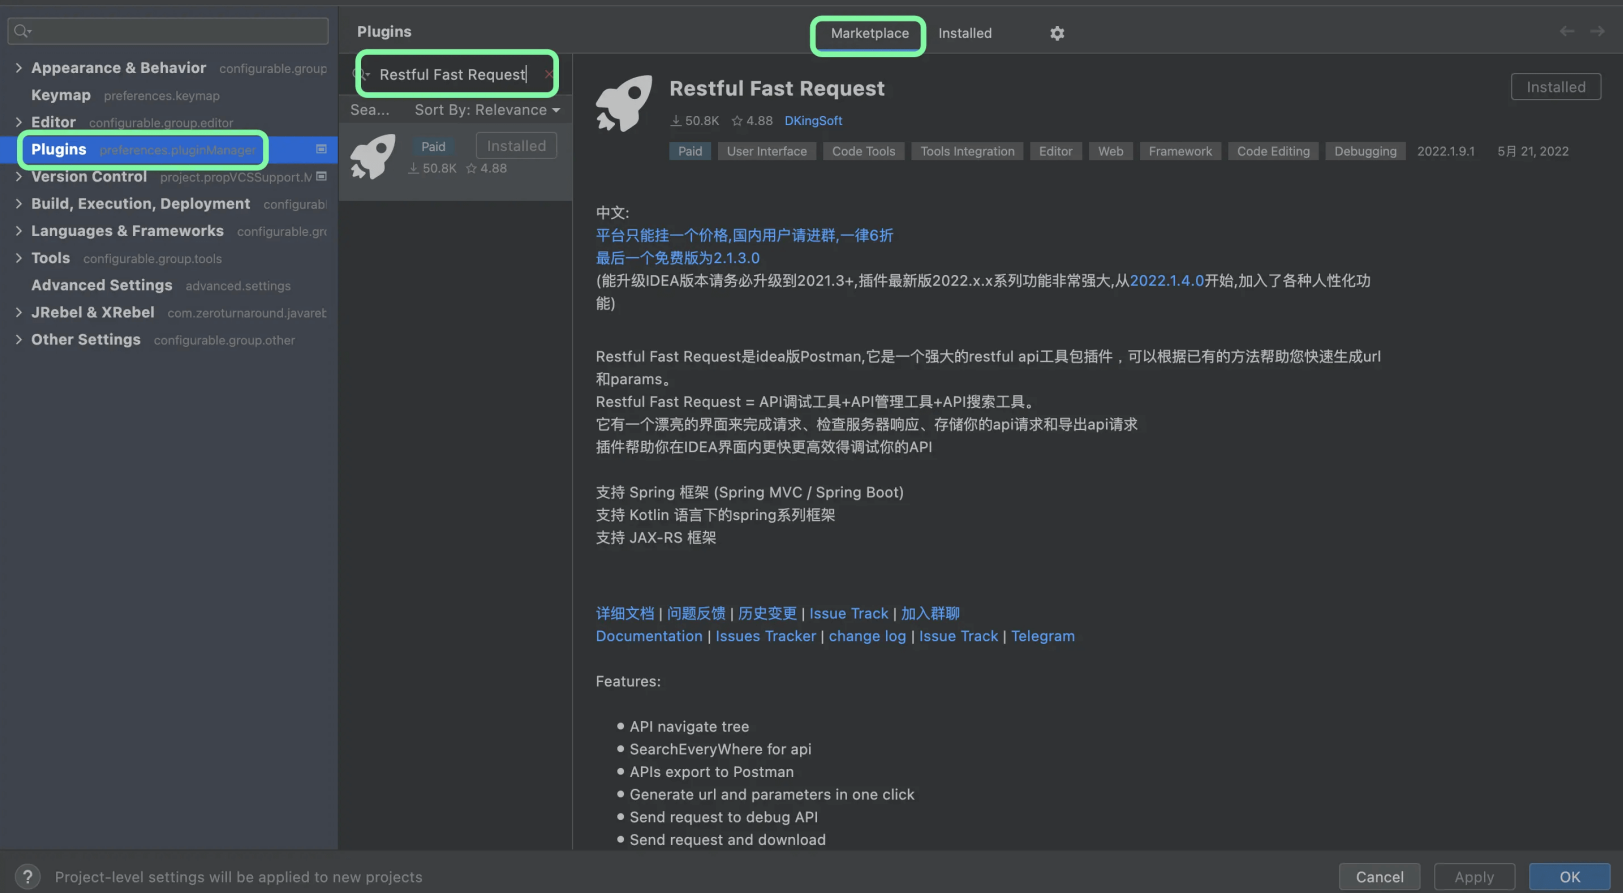Open the 2022.1.4.0 version link
This screenshot has width=1623, height=893.
[1167, 281]
